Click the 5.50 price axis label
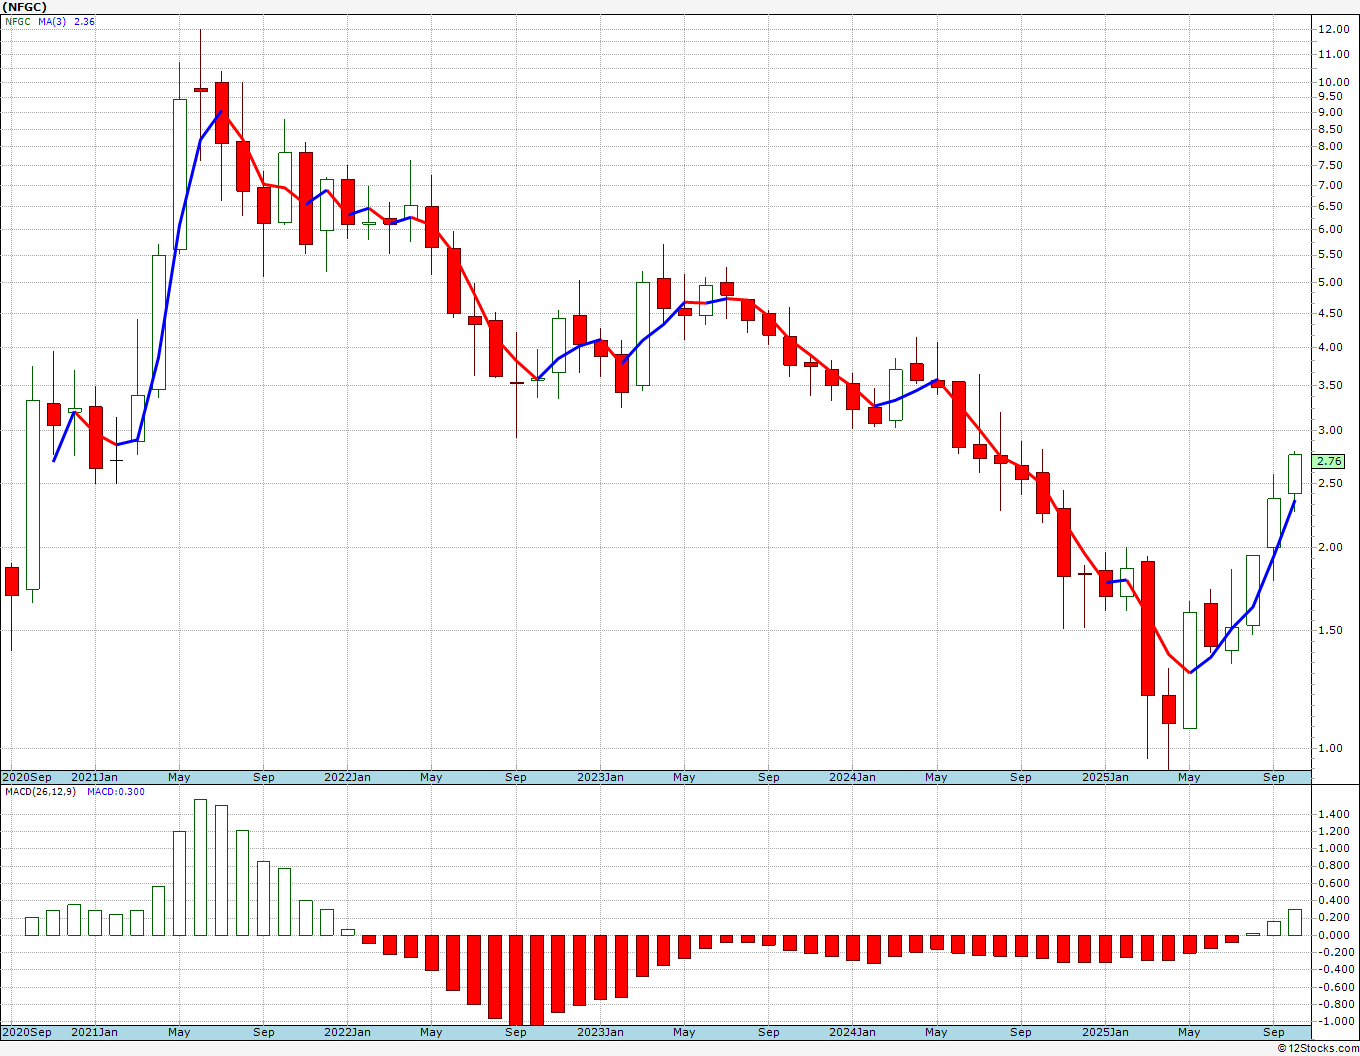This screenshot has width=1360, height=1056. [1330, 255]
